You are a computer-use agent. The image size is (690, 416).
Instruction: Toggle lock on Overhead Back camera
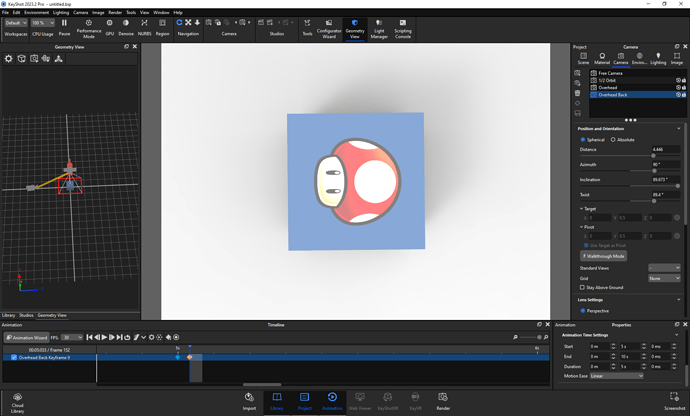pyautogui.click(x=684, y=95)
